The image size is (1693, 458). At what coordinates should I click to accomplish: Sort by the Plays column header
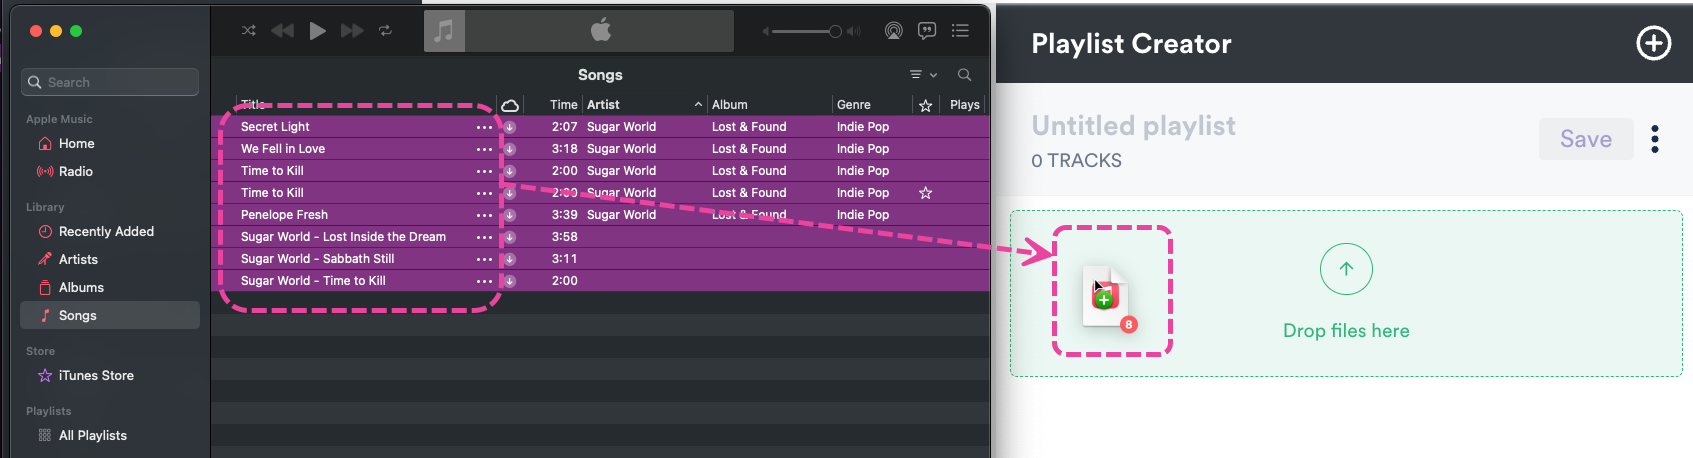tap(965, 104)
